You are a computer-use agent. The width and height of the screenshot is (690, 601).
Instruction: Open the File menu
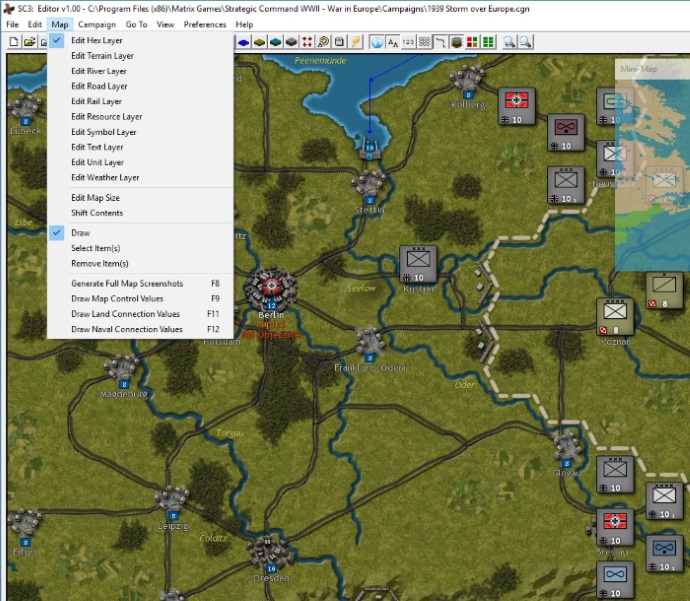[x=12, y=24]
